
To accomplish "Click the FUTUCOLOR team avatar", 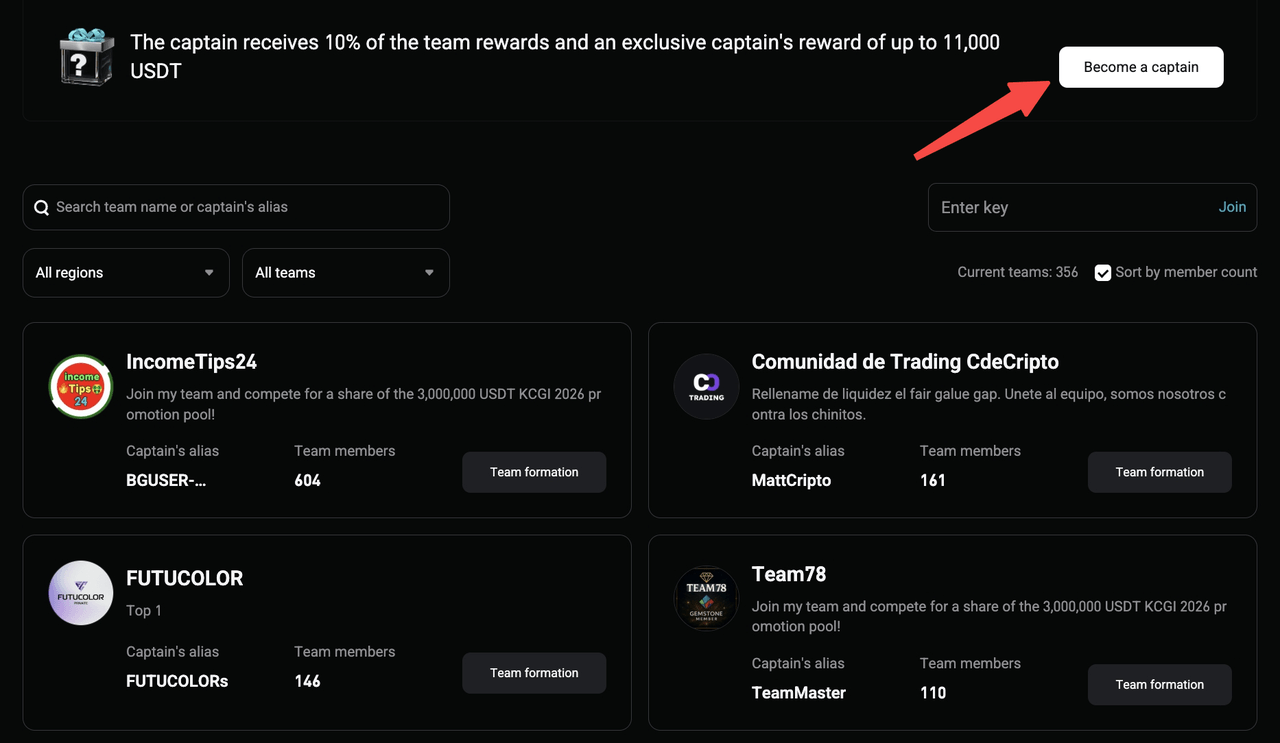I will tap(81, 593).
